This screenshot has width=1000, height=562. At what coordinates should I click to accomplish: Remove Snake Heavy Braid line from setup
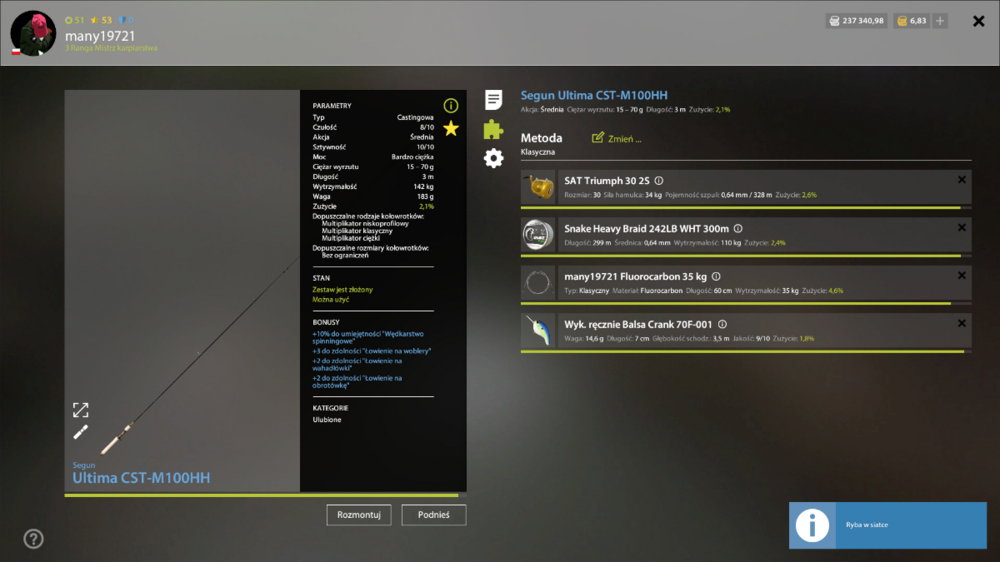click(x=962, y=228)
